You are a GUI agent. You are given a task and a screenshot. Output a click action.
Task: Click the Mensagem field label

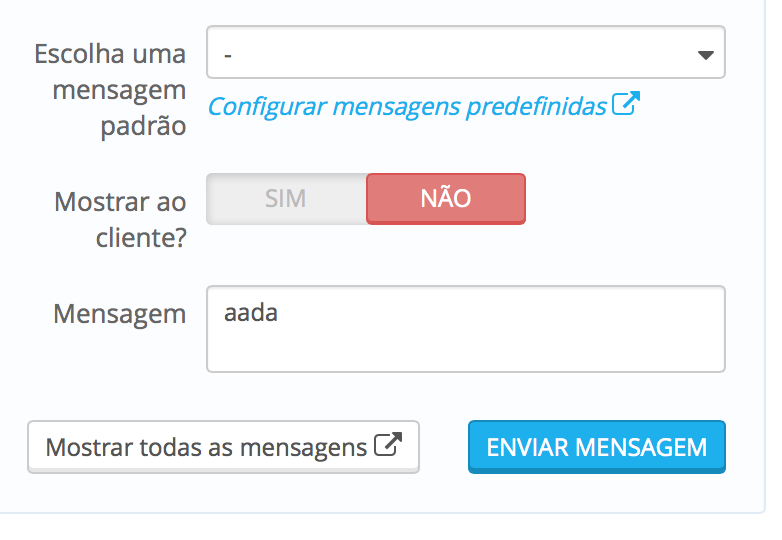tap(119, 314)
